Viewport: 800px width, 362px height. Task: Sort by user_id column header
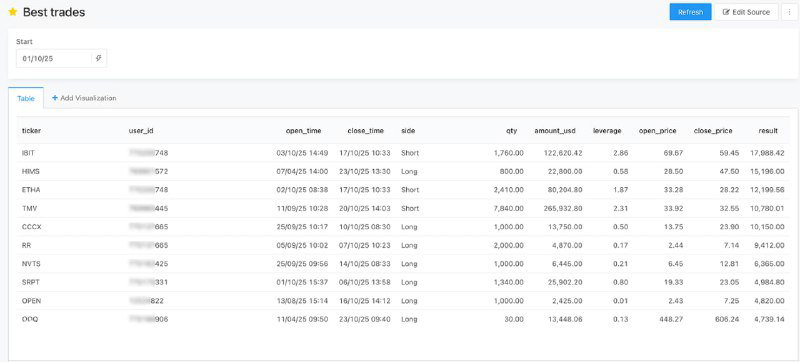point(141,131)
